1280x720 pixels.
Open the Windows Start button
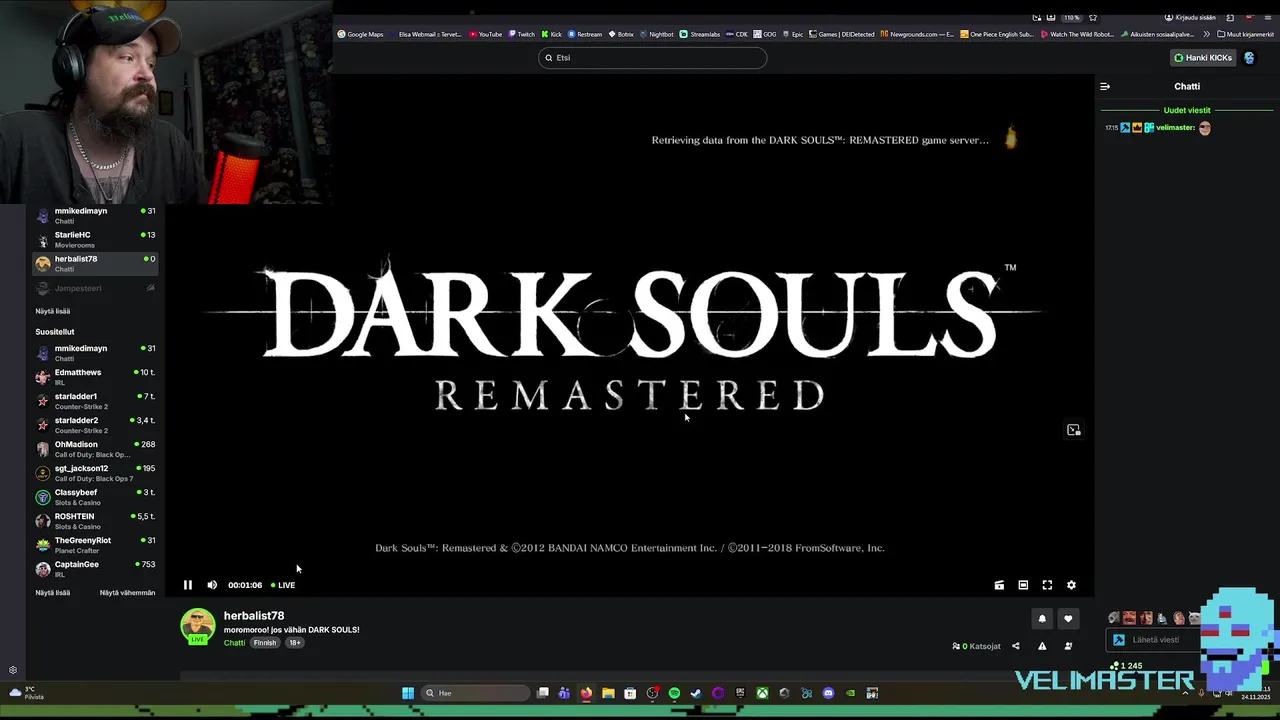tap(408, 693)
